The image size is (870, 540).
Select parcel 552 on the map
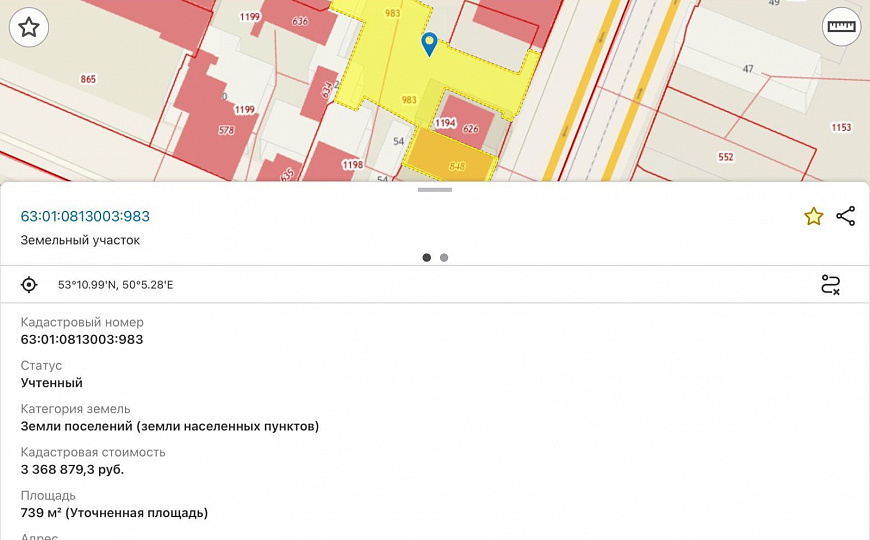tap(725, 157)
